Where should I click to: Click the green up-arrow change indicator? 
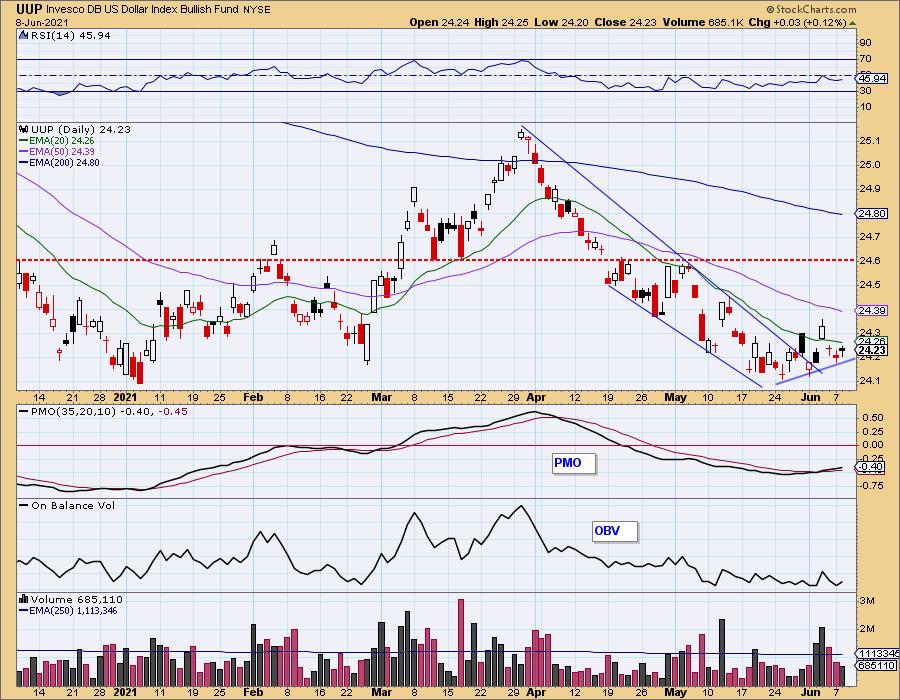(x=852, y=23)
